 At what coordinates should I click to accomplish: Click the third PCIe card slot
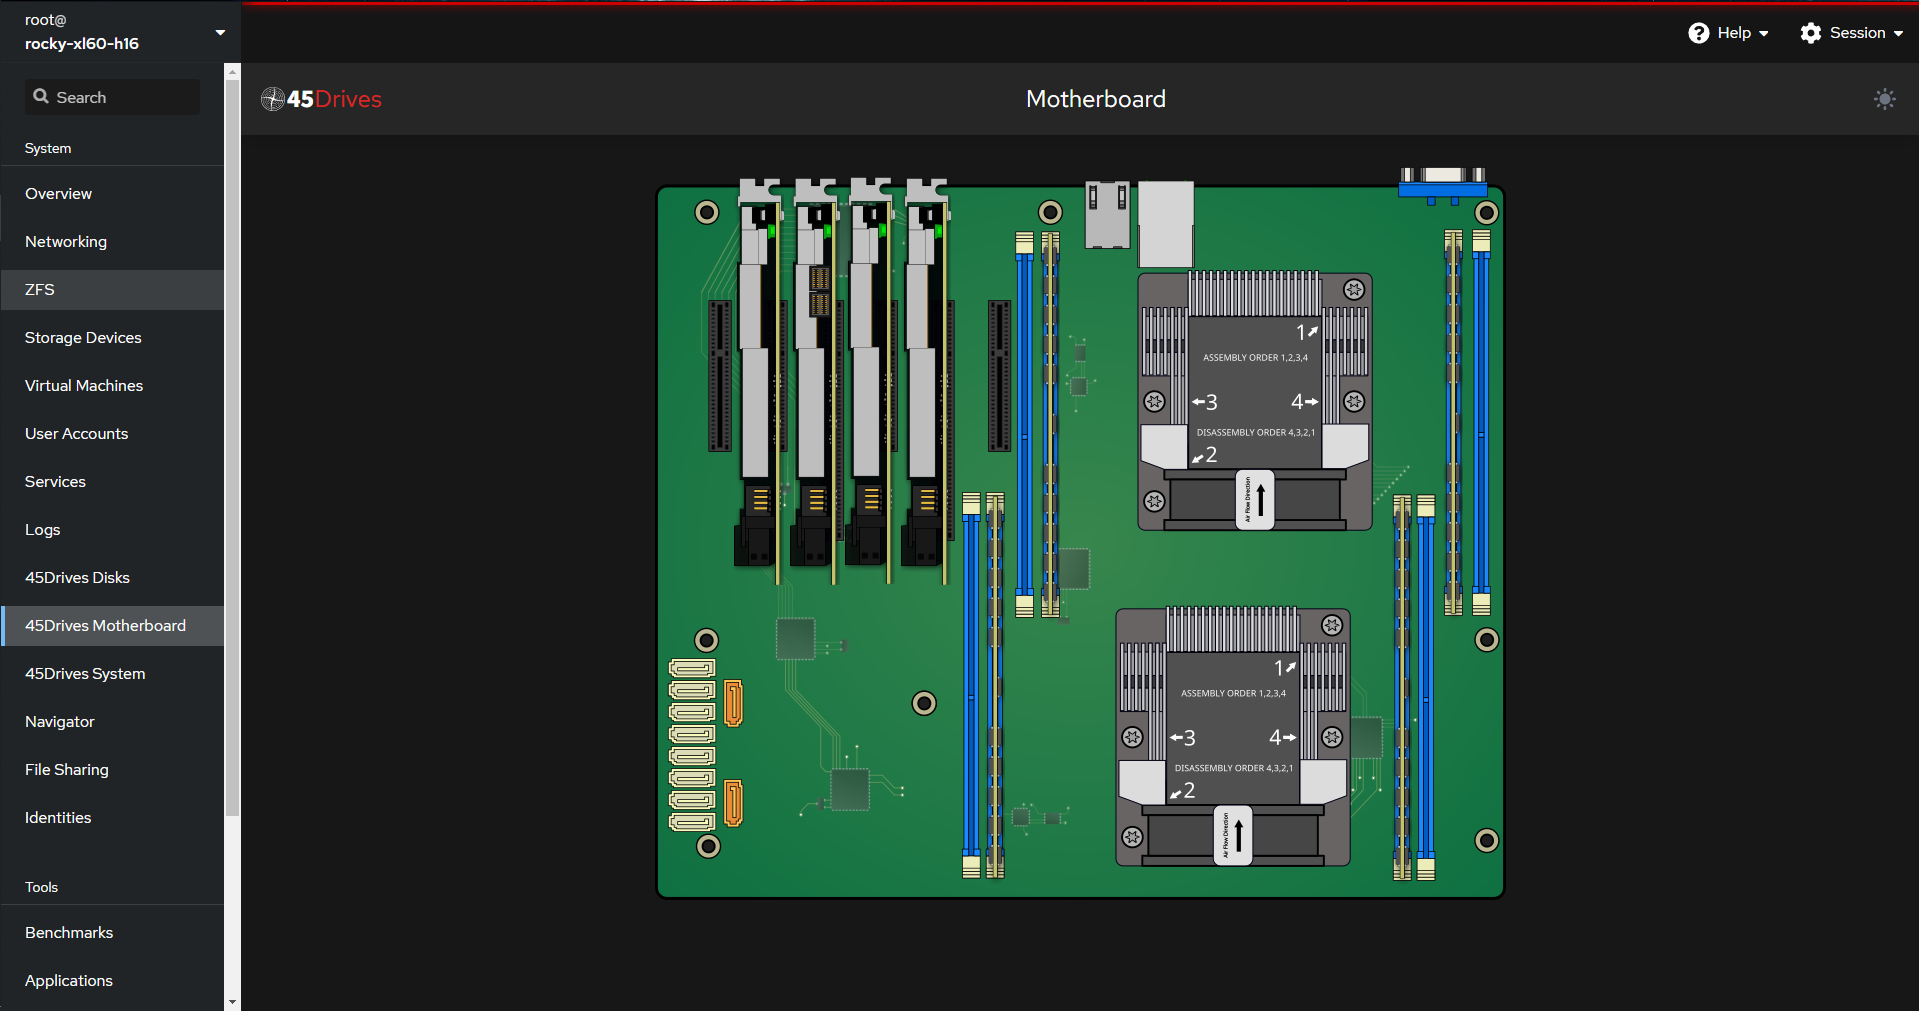[x=869, y=380]
